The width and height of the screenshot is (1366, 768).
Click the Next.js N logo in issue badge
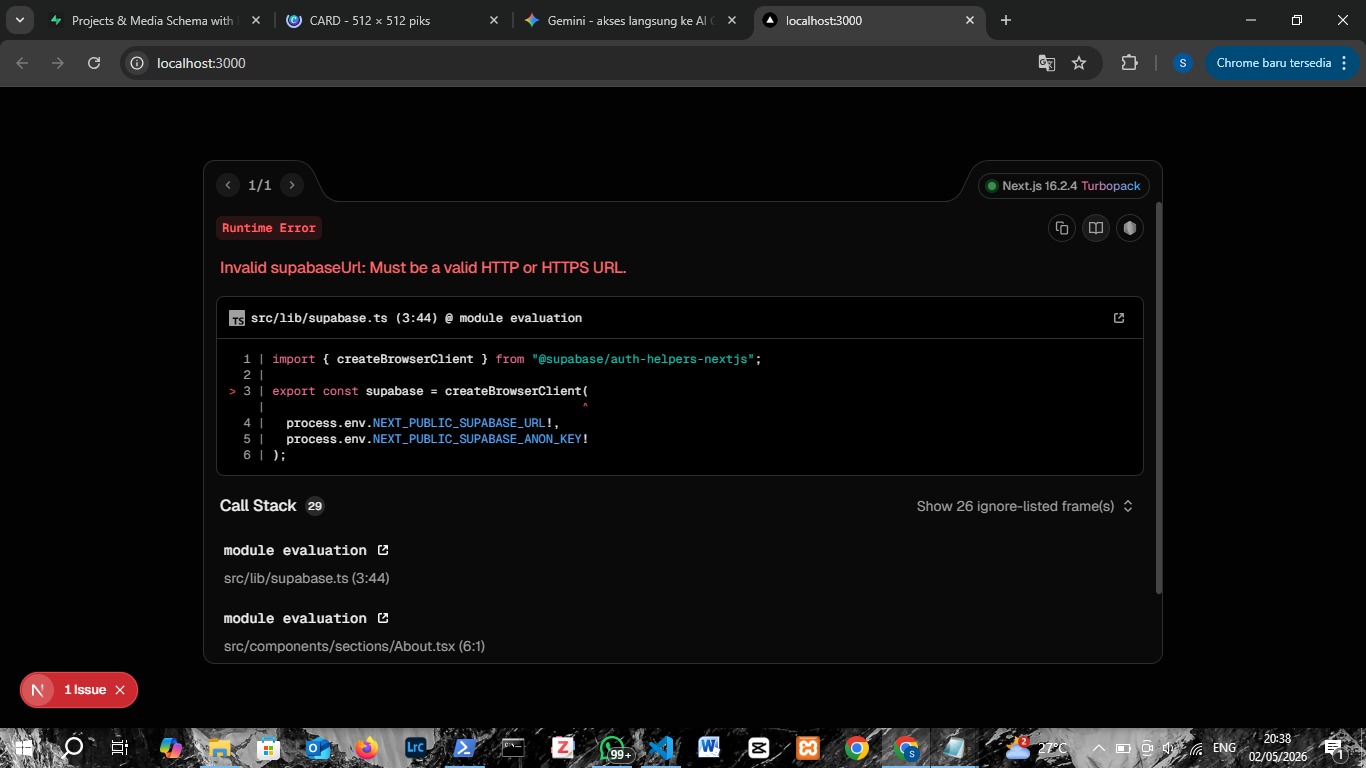click(x=38, y=690)
